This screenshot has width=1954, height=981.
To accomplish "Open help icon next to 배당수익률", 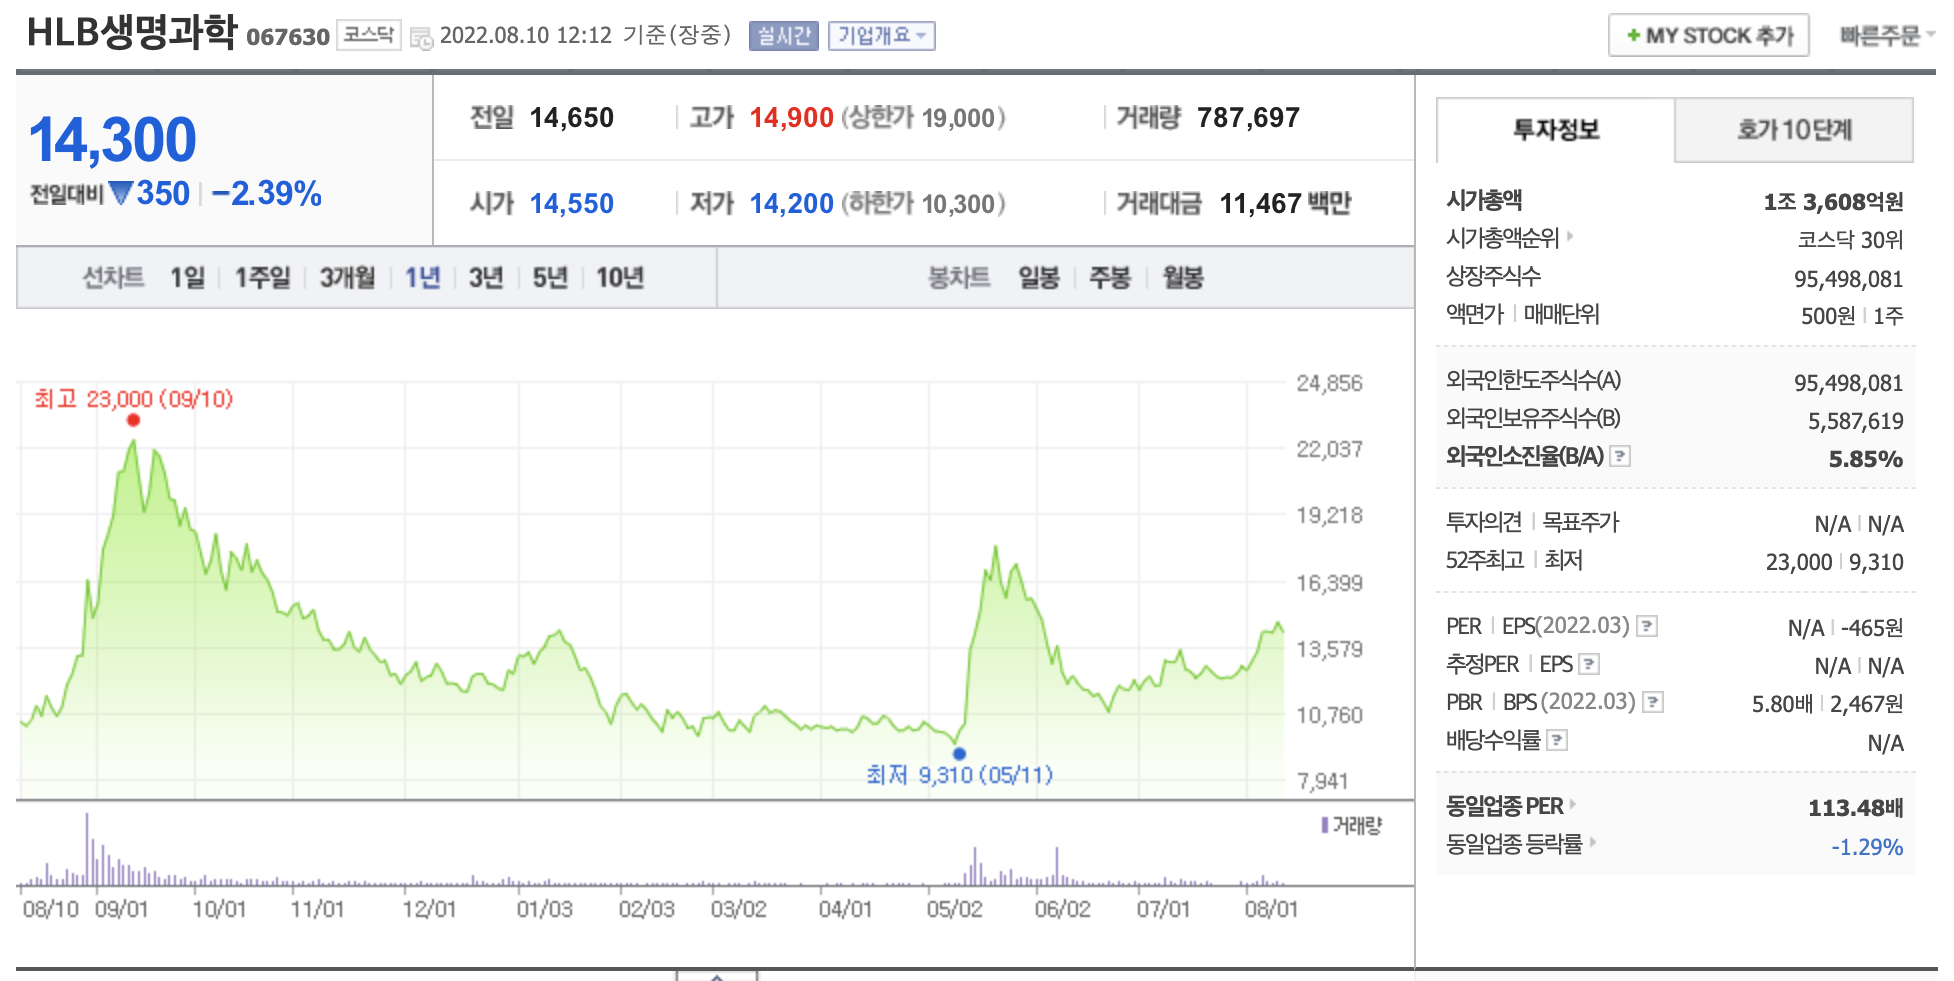I will (x=1557, y=740).
